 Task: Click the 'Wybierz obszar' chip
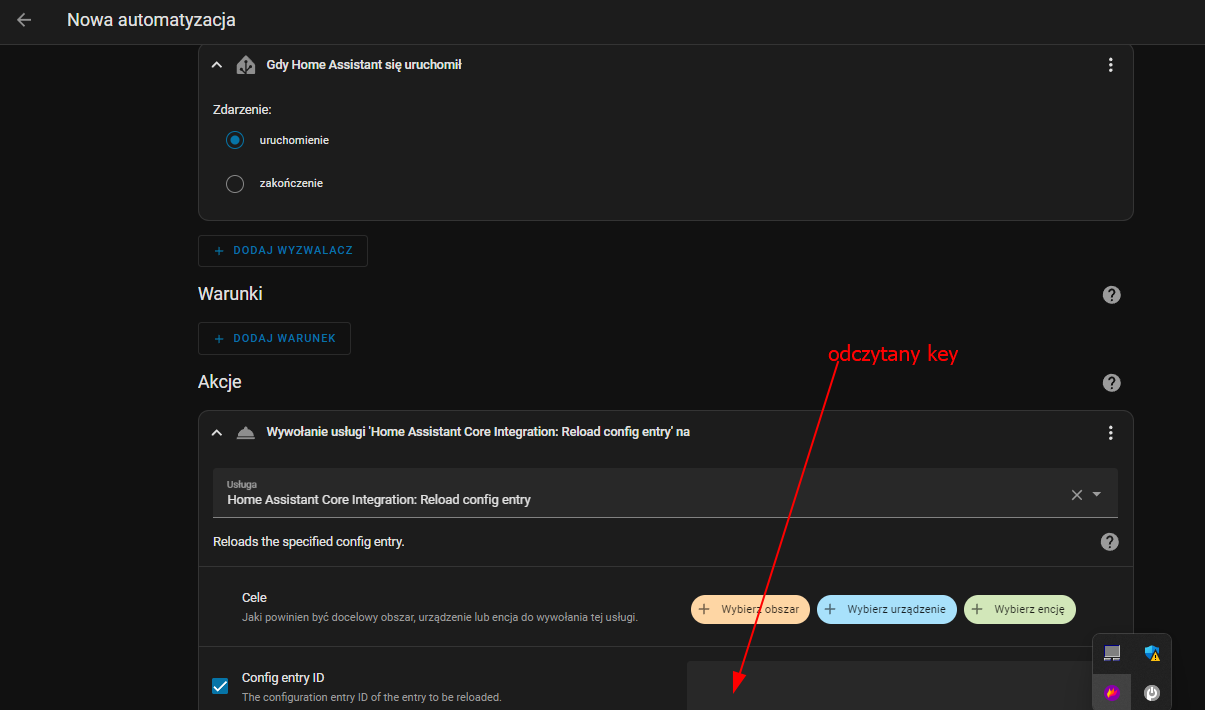click(x=750, y=609)
